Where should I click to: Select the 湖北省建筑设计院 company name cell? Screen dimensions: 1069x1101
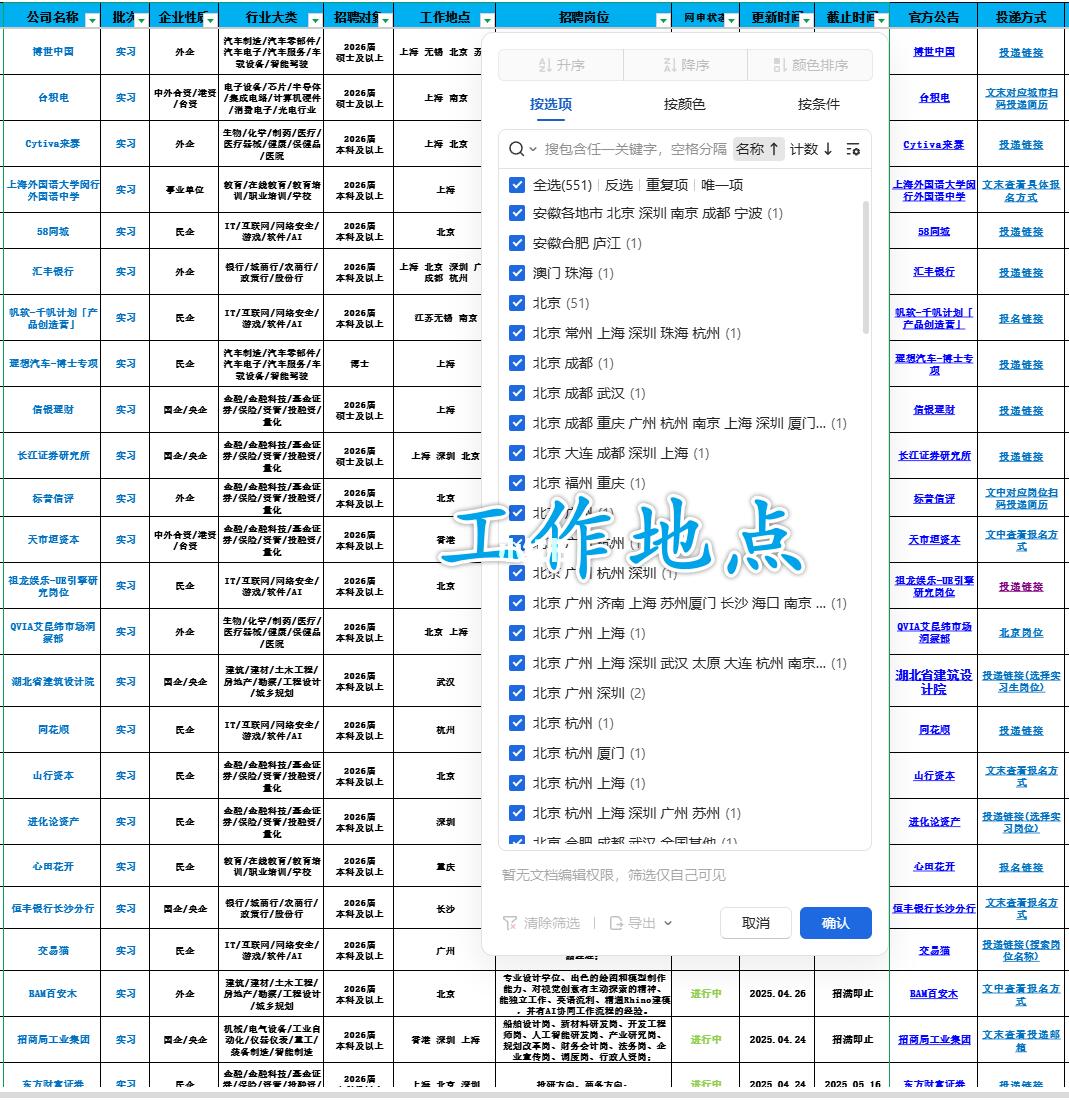click(53, 681)
